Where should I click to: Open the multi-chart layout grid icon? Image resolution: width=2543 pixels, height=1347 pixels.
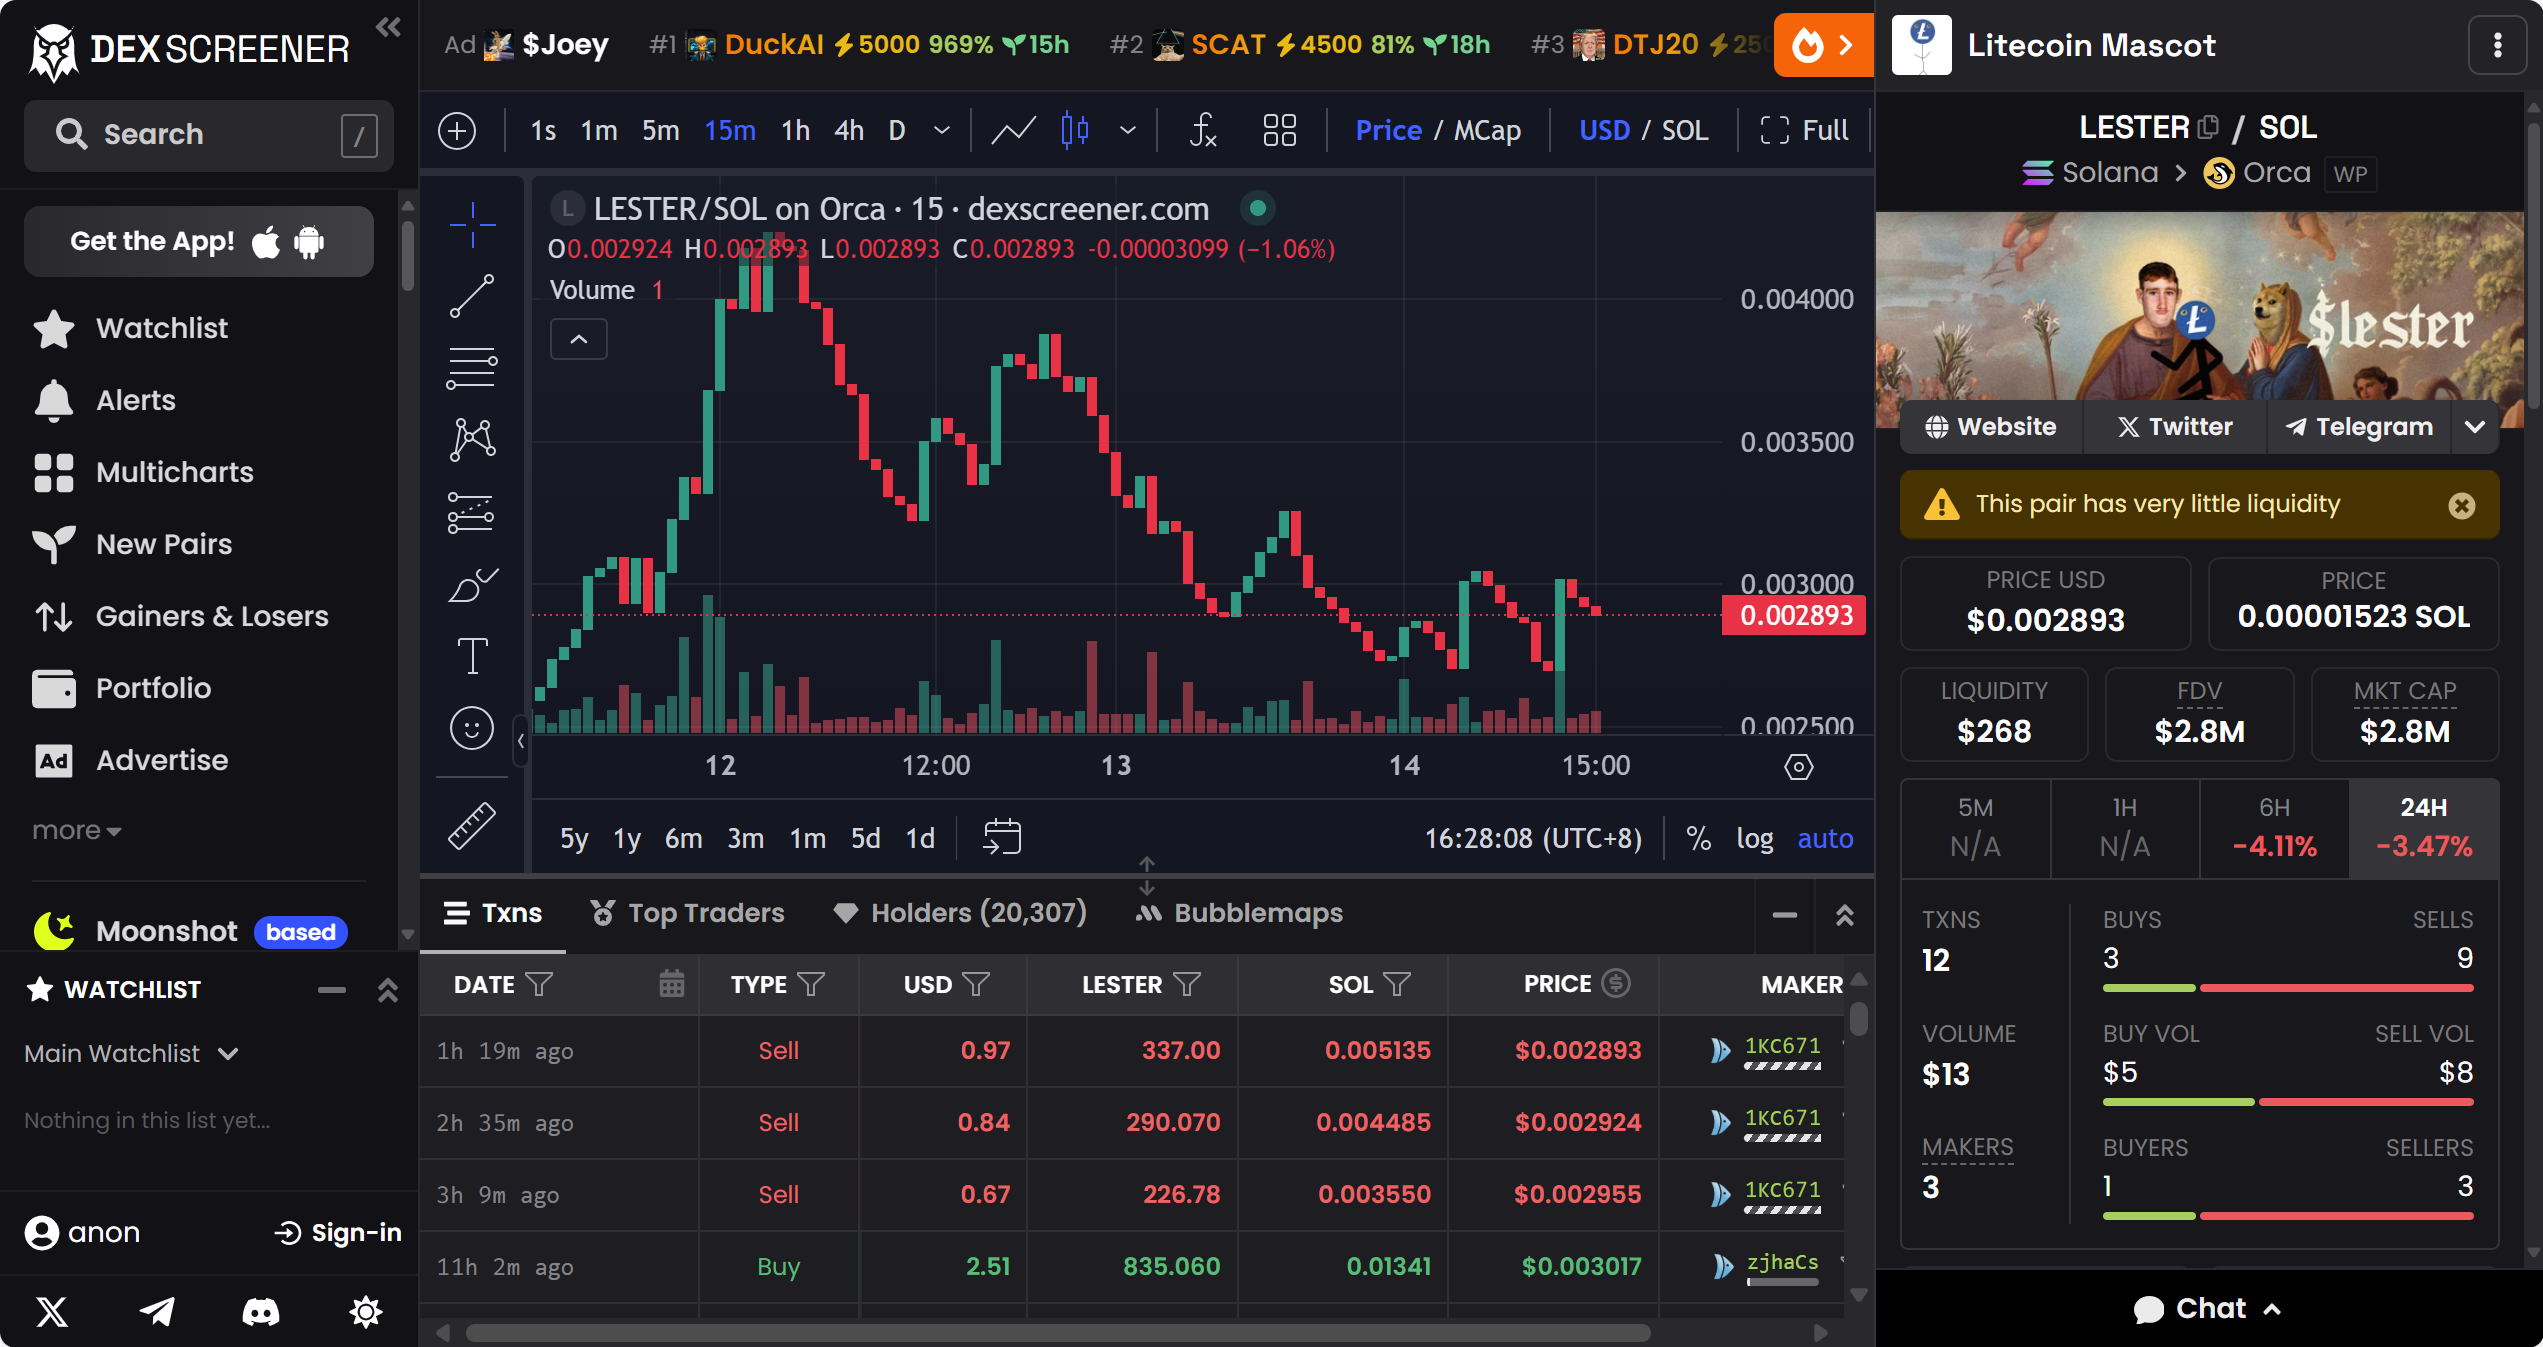click(x=1279, y=131)
